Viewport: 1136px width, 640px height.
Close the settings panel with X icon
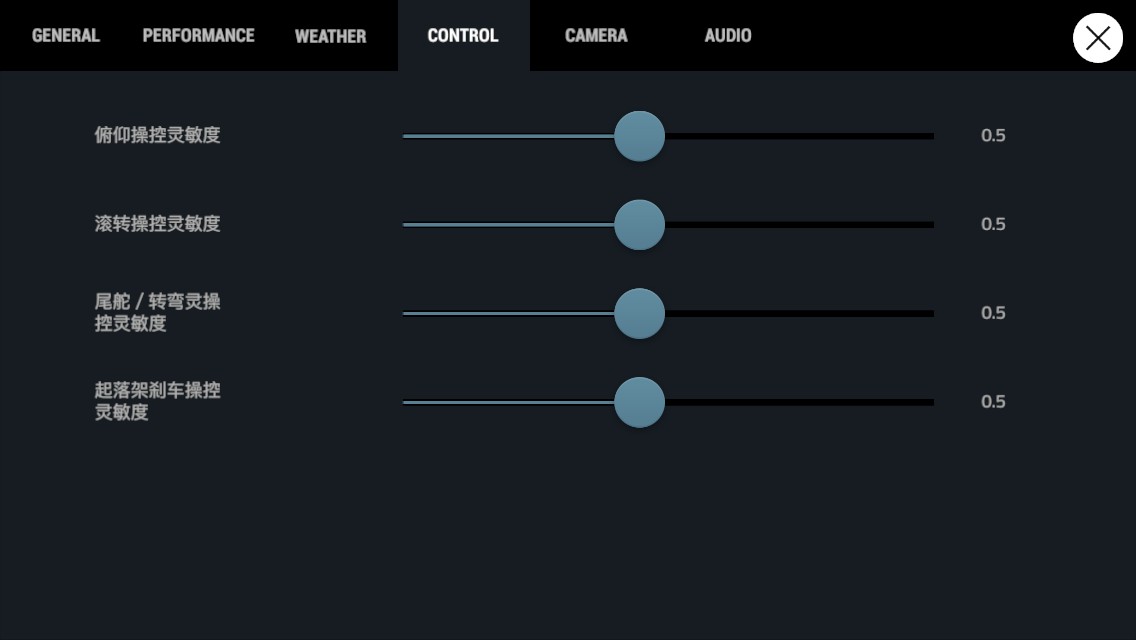pos(1098,38)
